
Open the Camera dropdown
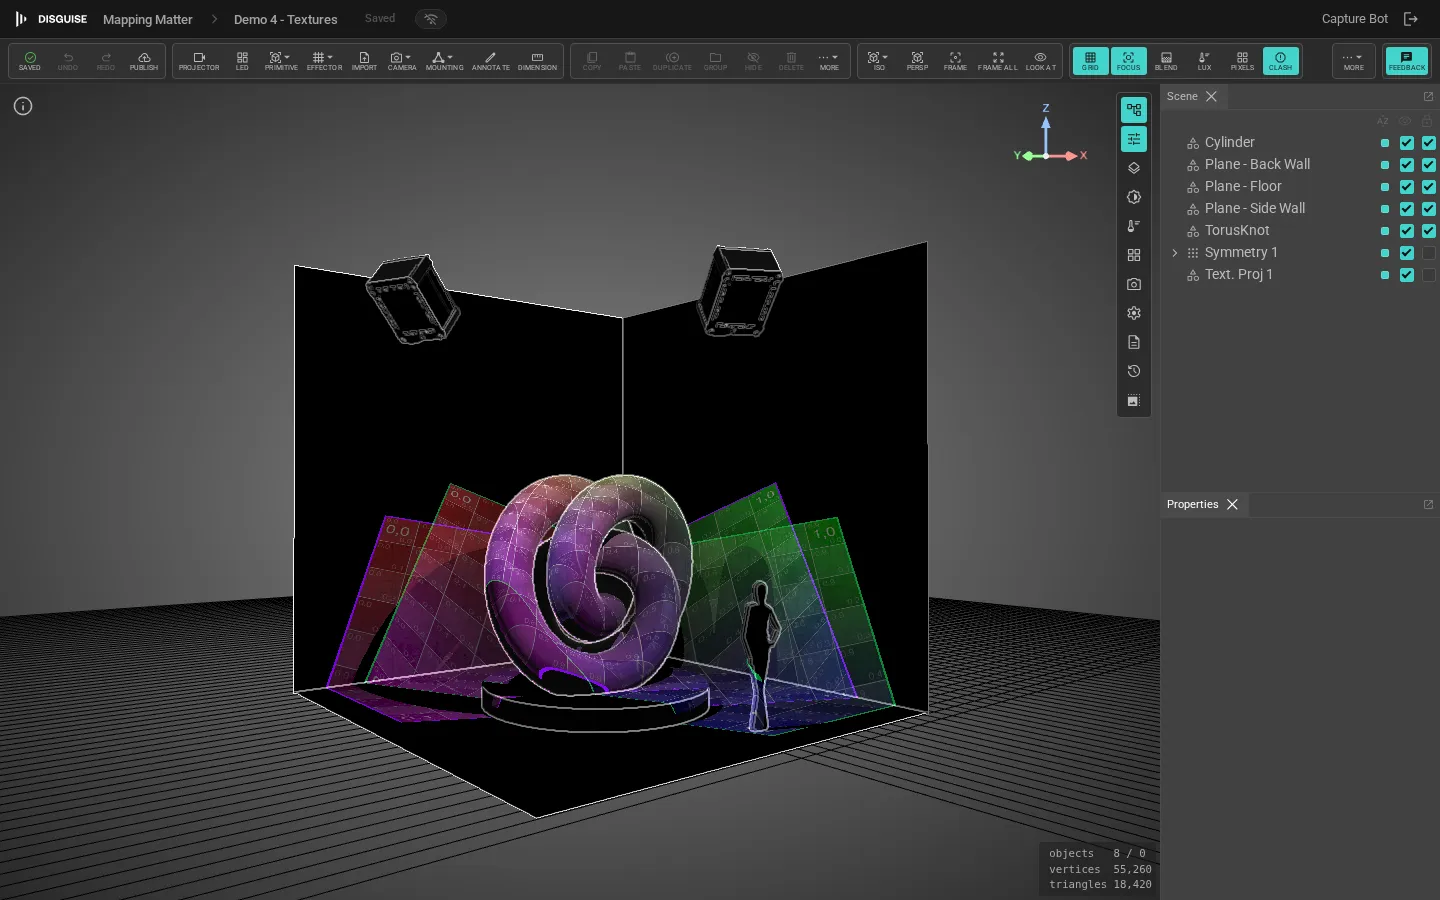[x=402, y=61]
